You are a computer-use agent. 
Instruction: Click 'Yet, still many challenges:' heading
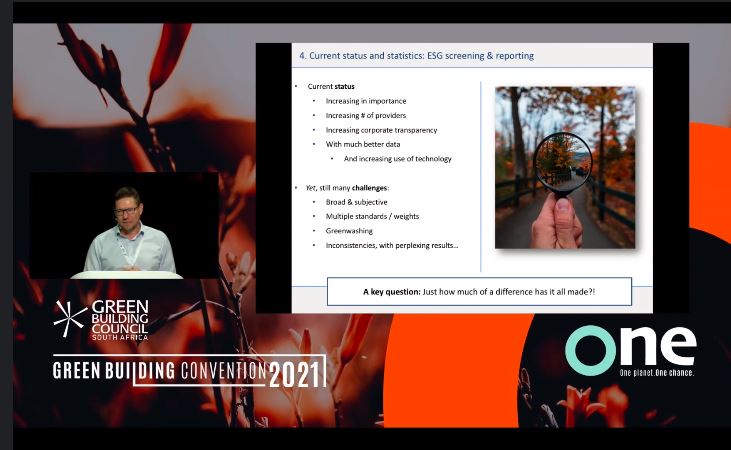(x=347, y=188)
